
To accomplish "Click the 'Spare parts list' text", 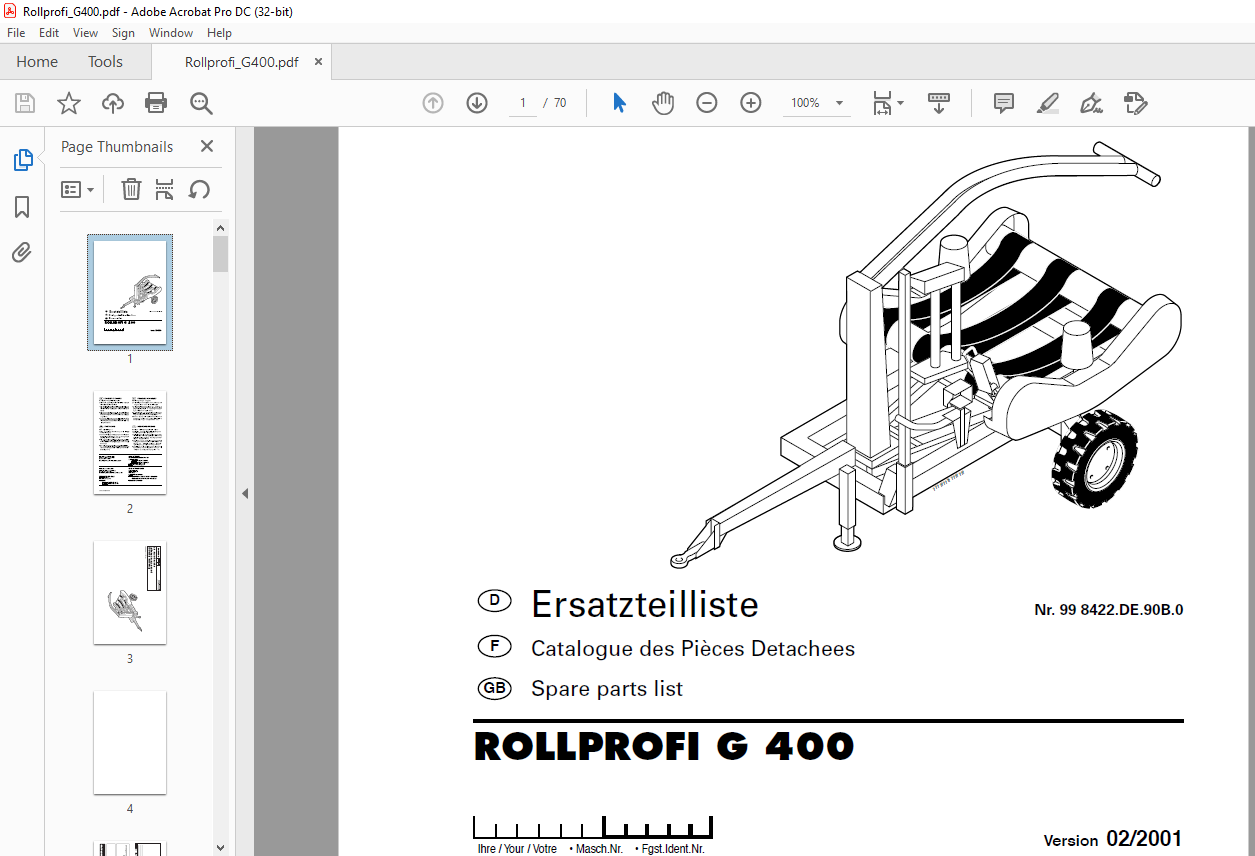I will [607, 689].
